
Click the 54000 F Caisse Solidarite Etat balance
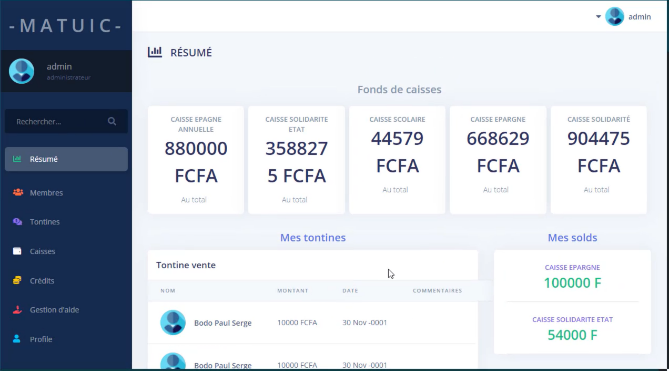coord(573,335)
